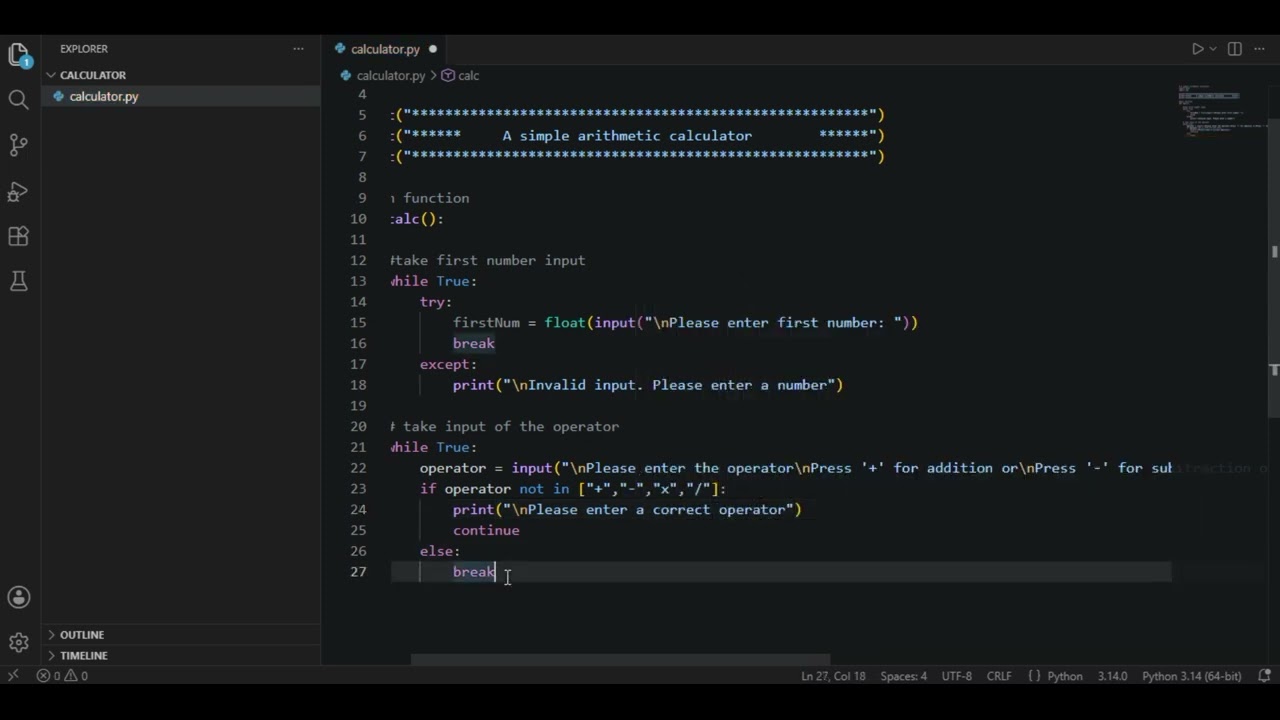Image resolution: width=1280 pixels, height=720 pixels.
Task: Open the Search view
Action: tap(18, 99)
